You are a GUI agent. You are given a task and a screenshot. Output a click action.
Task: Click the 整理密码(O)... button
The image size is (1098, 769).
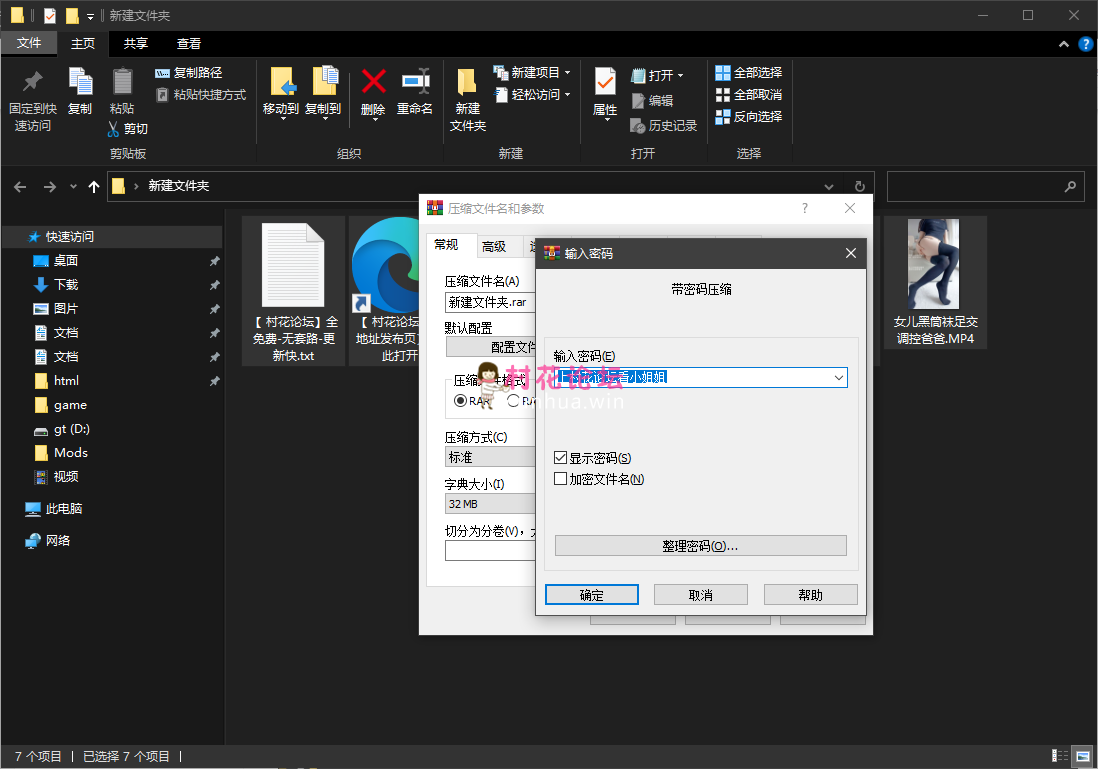click(x=700, y=546)
